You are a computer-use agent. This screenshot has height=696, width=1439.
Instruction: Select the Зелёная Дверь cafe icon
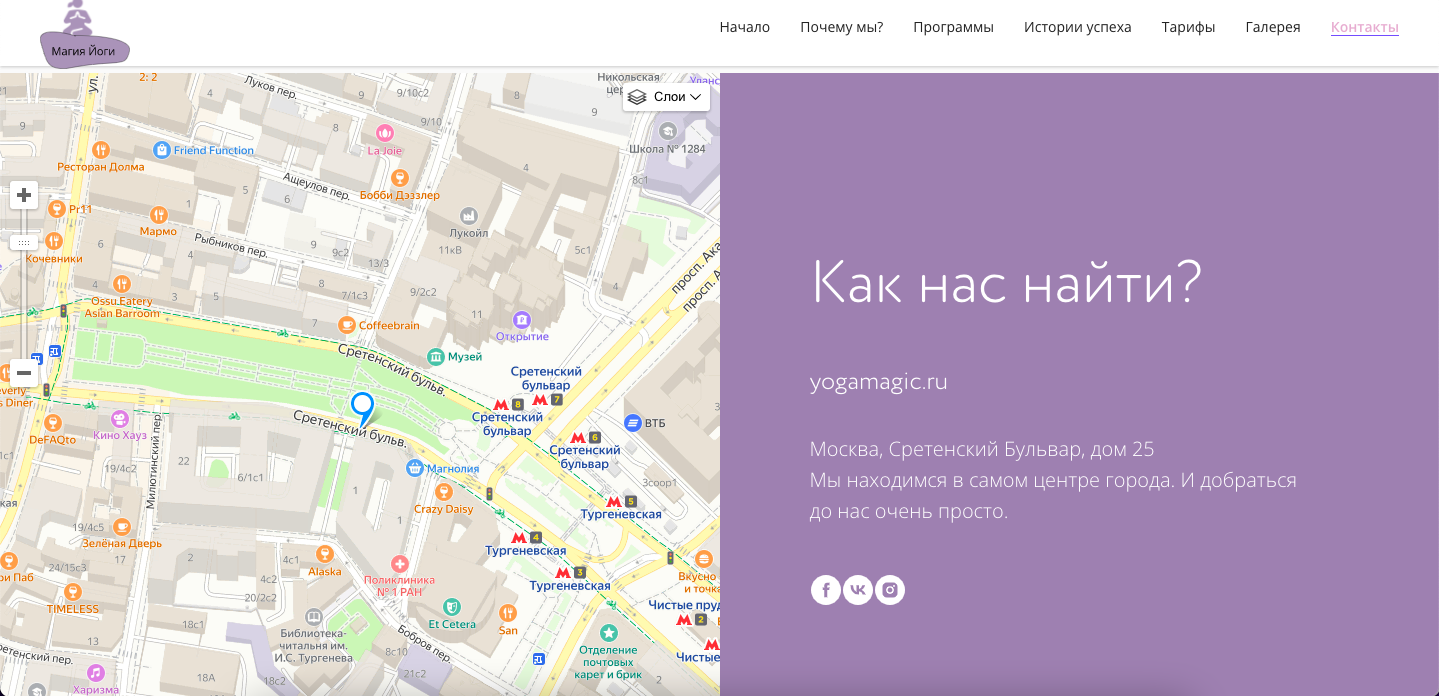point(122,526)
